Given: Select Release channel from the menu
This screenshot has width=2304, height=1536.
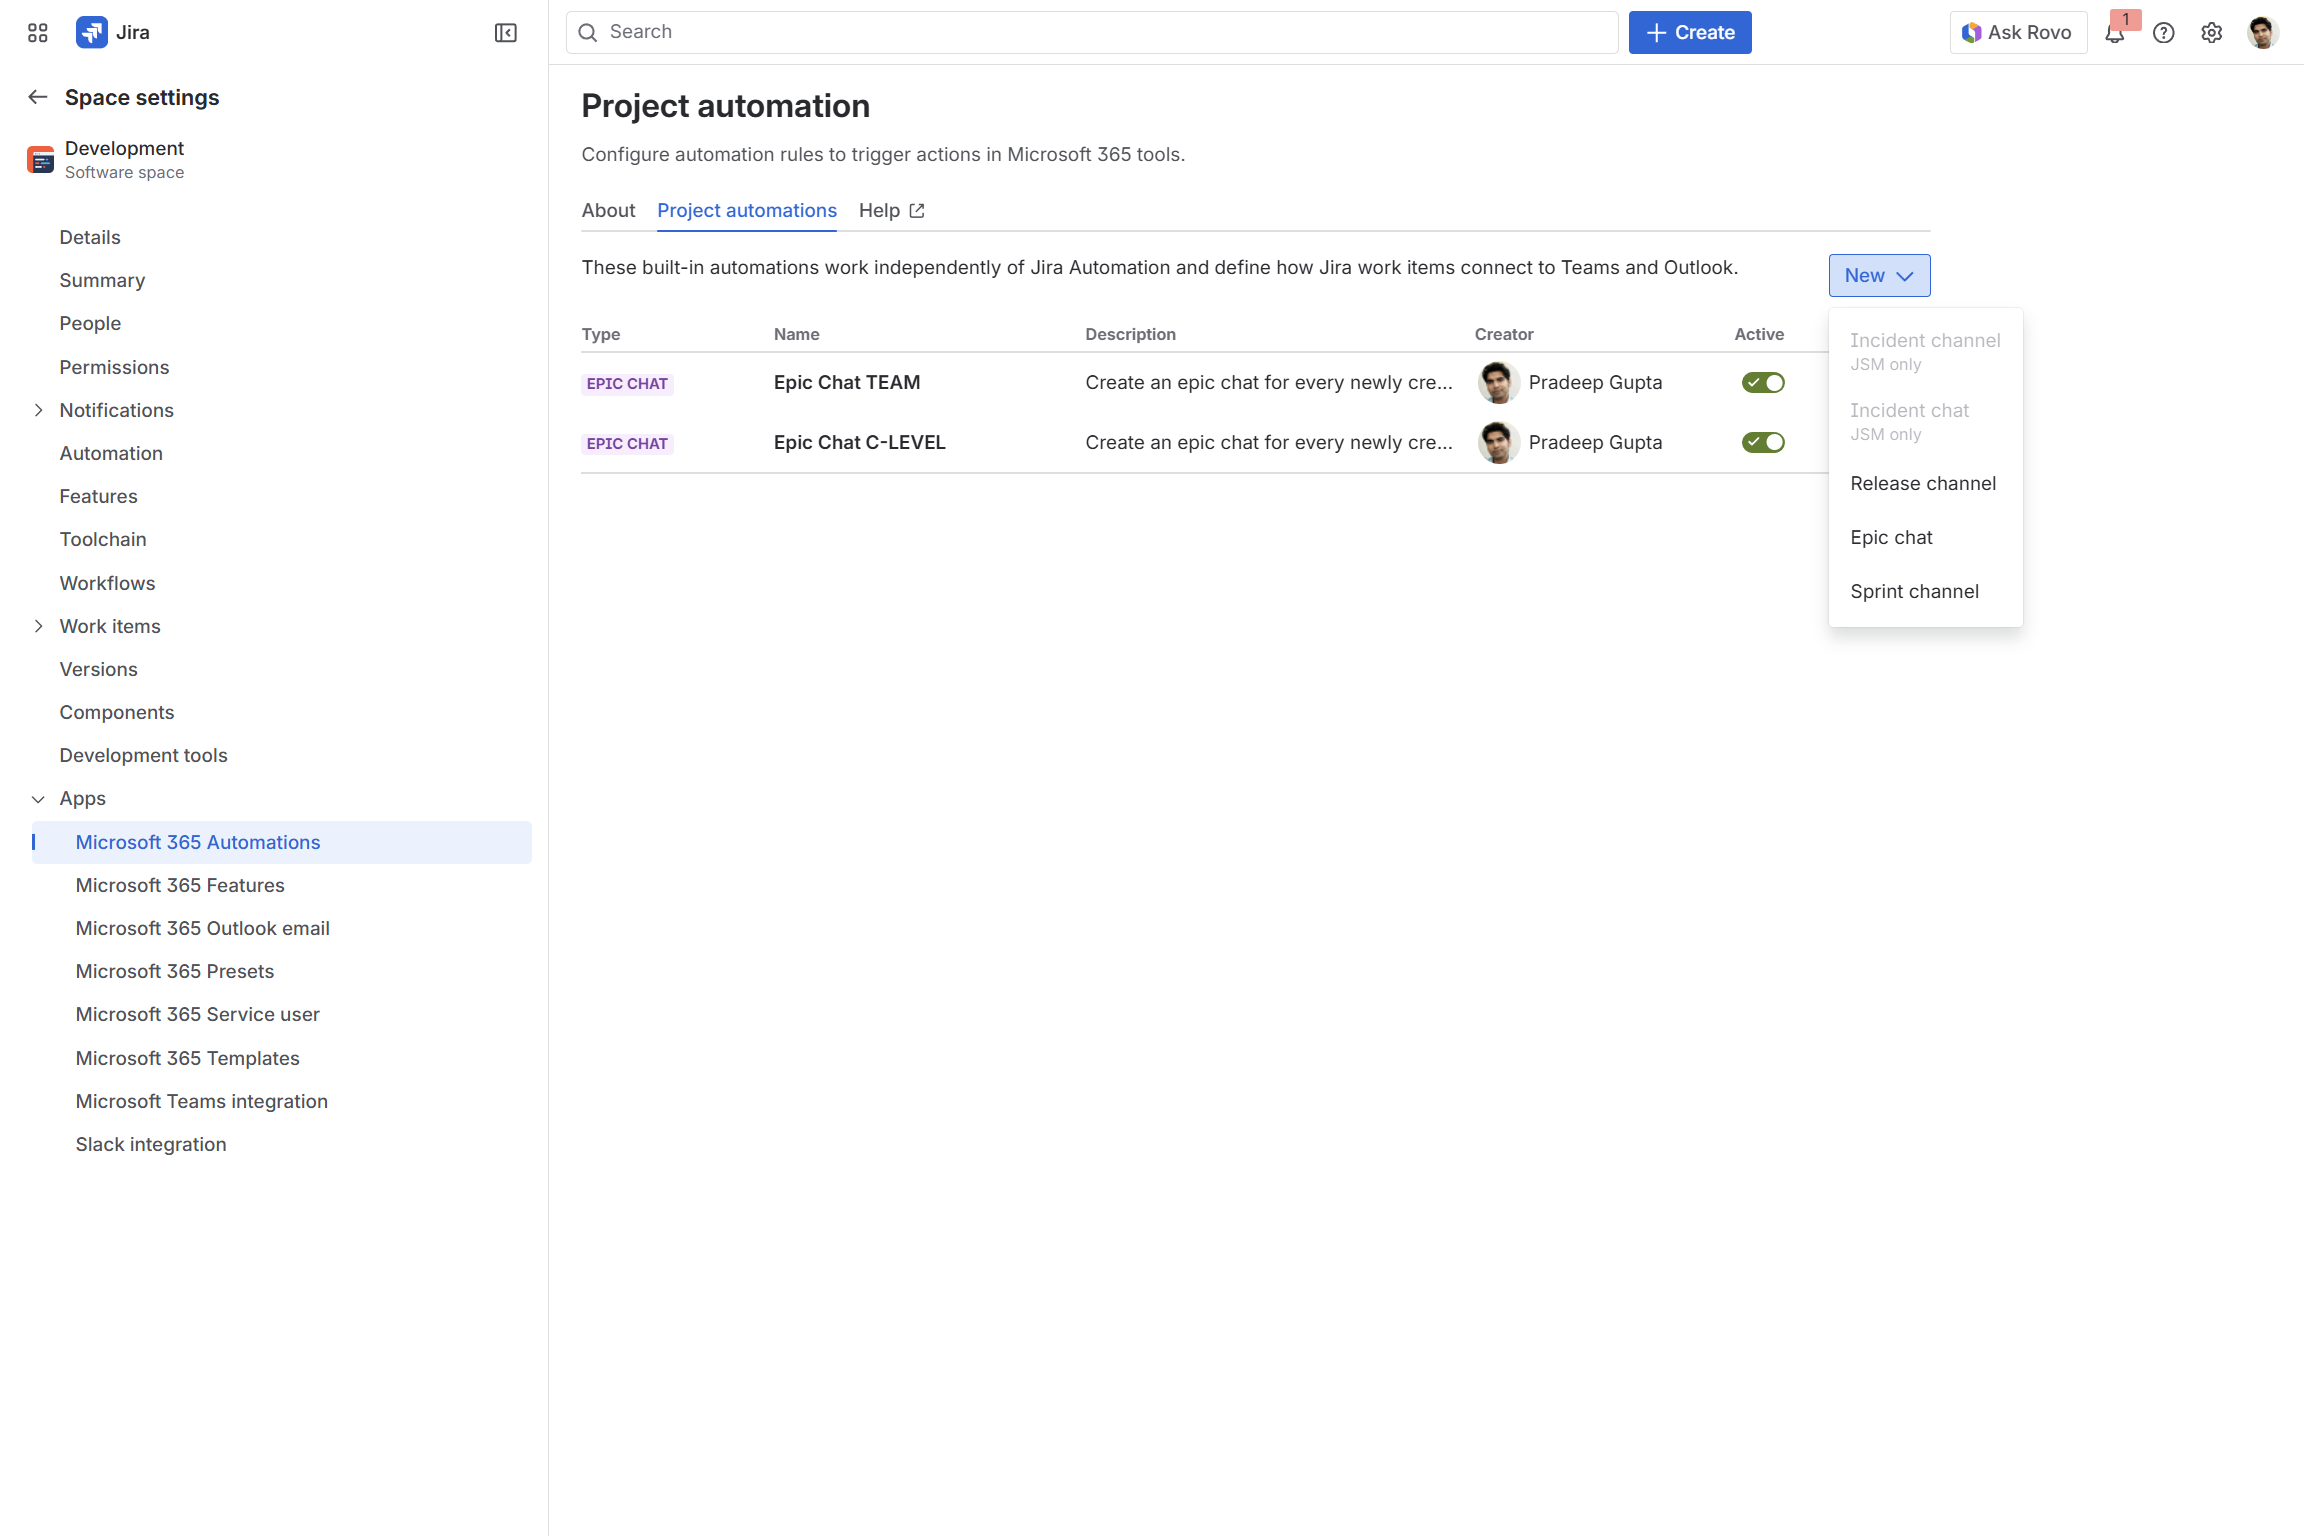Looking at the screenshot, I should click(x=1922, y=484).
